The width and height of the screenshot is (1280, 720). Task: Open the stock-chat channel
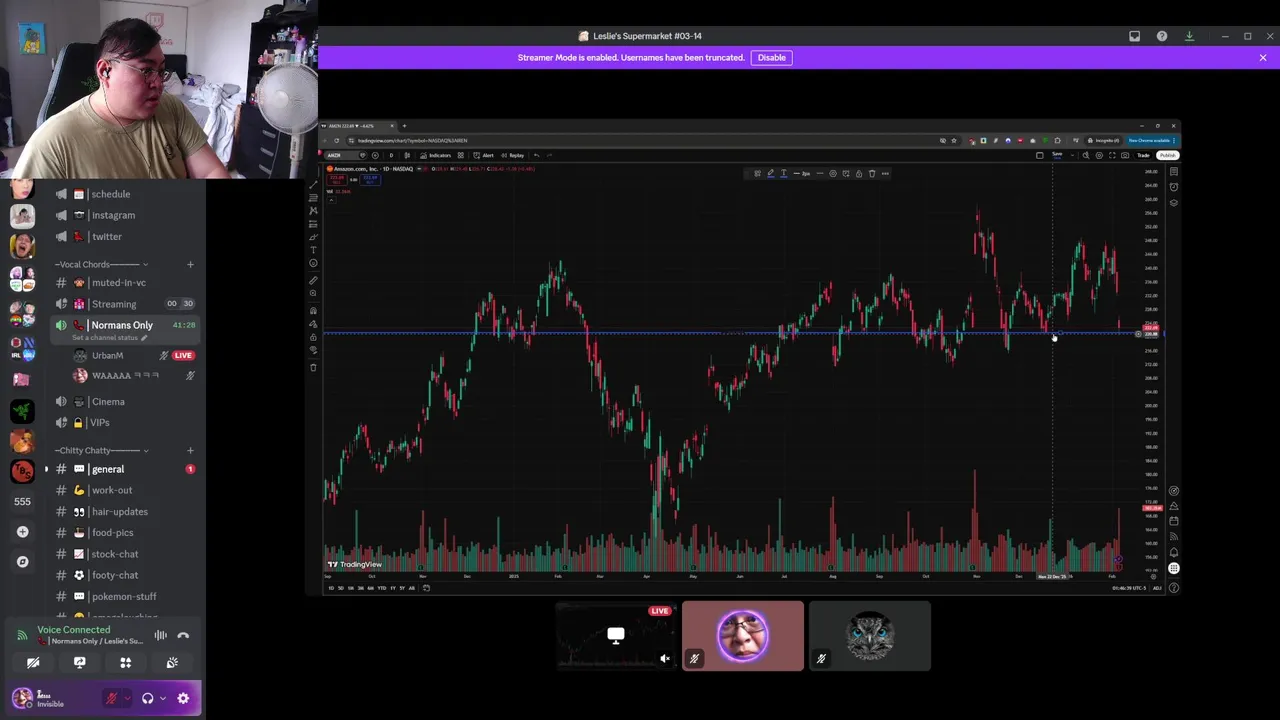(x=124, y=554)
